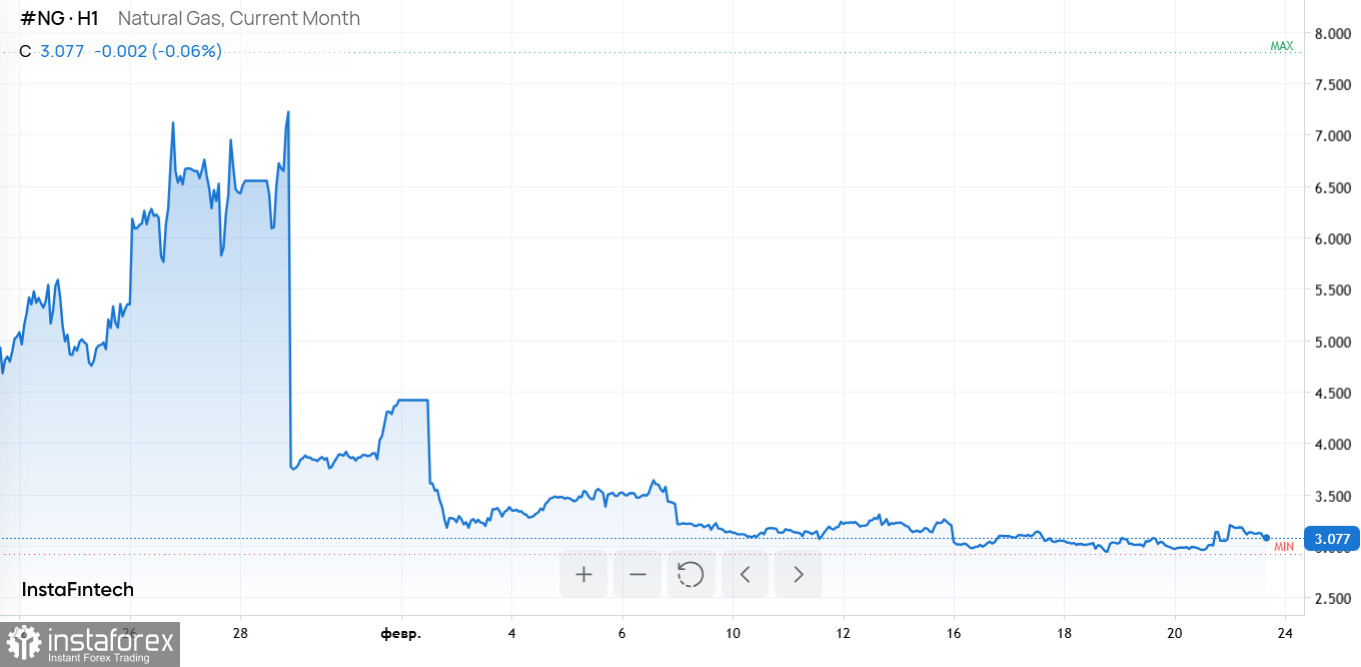Select the green MAX marker on price scale
Image resolution: width=1361 pixels, height=667 pixels.
[x=1281, y=45]
